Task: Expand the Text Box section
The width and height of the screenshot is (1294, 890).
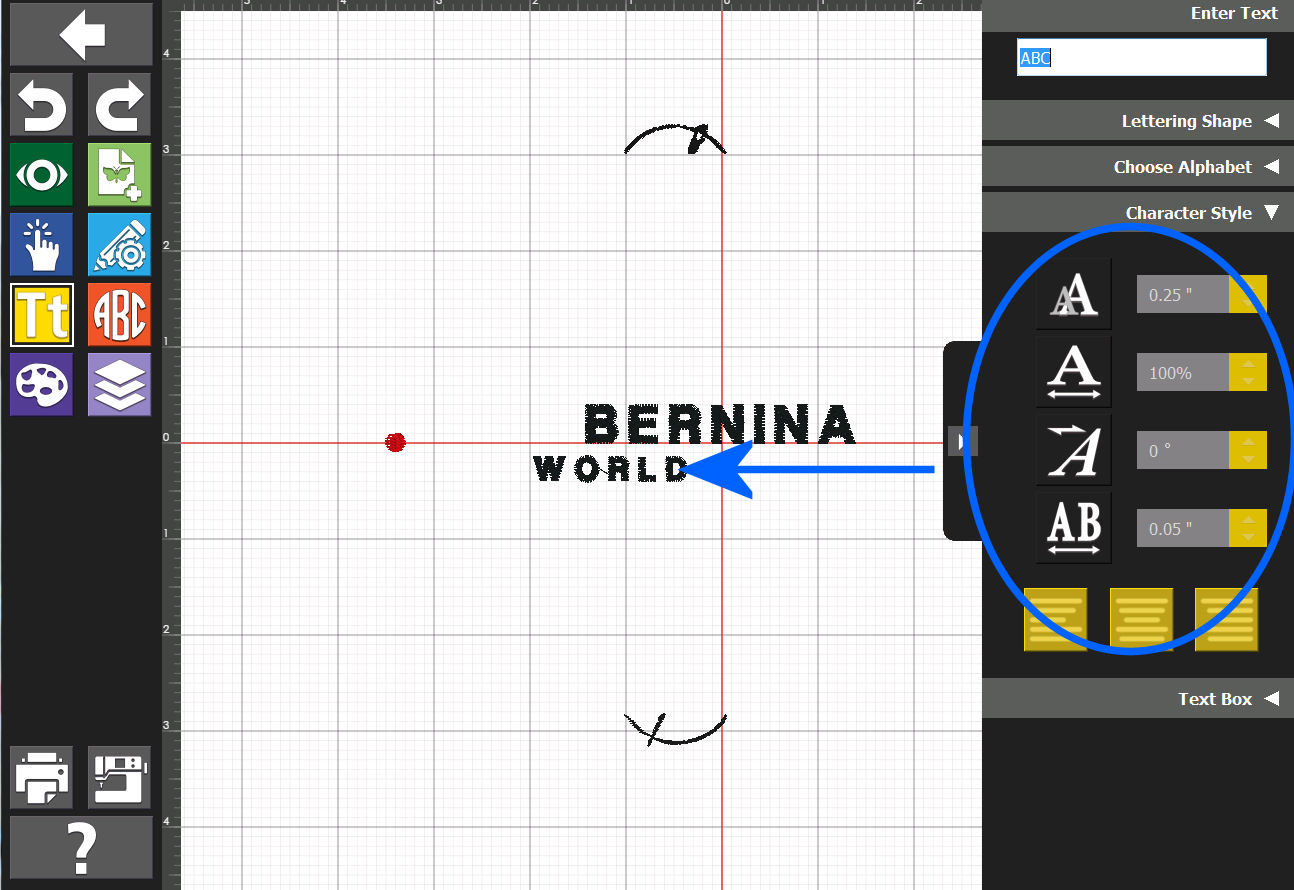Action: (x=1138, y=699)
